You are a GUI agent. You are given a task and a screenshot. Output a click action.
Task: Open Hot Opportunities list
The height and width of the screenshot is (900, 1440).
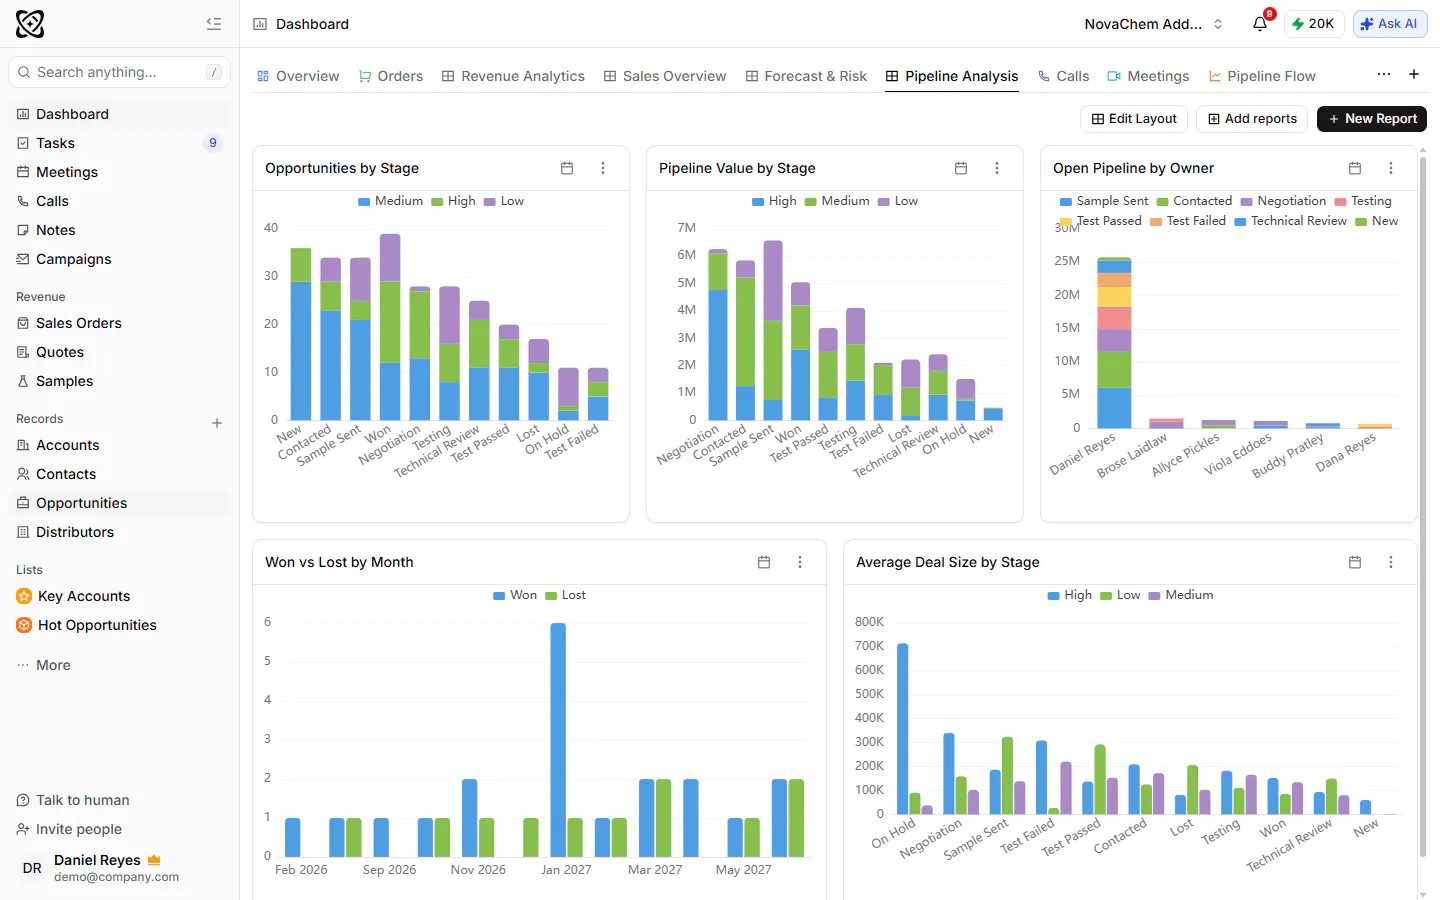[119, 625]
